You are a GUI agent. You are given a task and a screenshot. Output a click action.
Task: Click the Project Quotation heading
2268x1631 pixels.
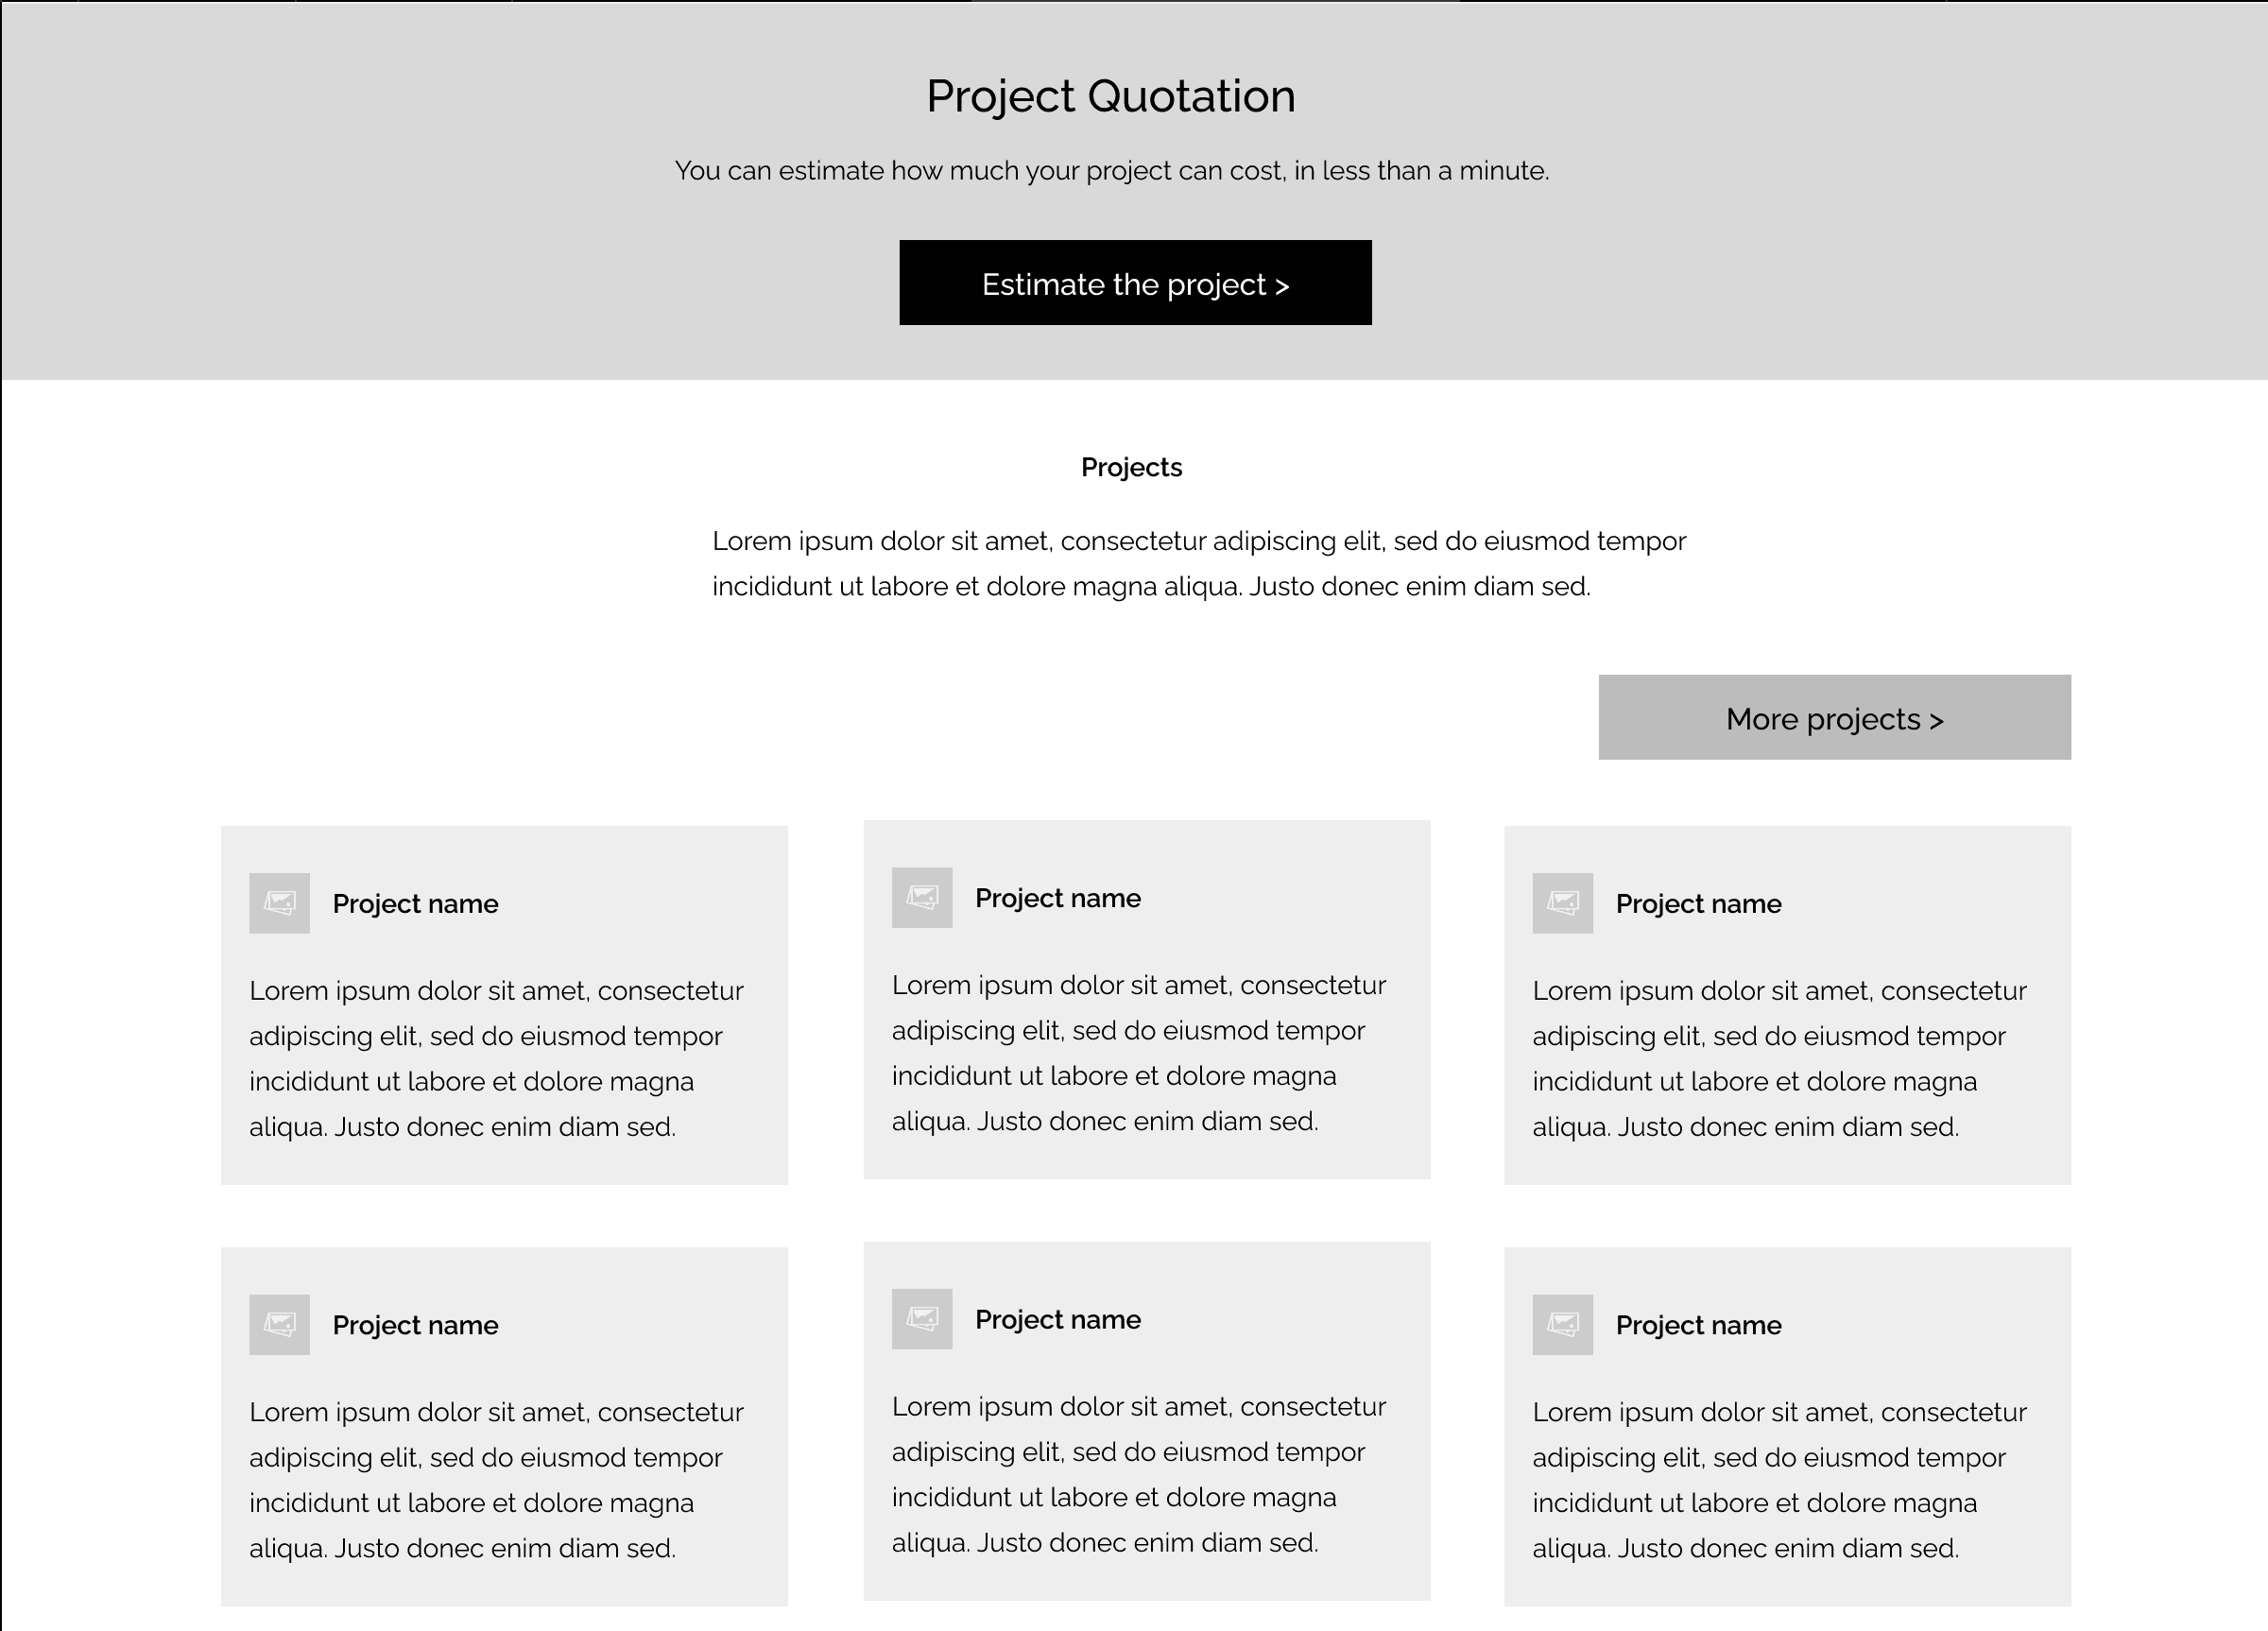1110,97
